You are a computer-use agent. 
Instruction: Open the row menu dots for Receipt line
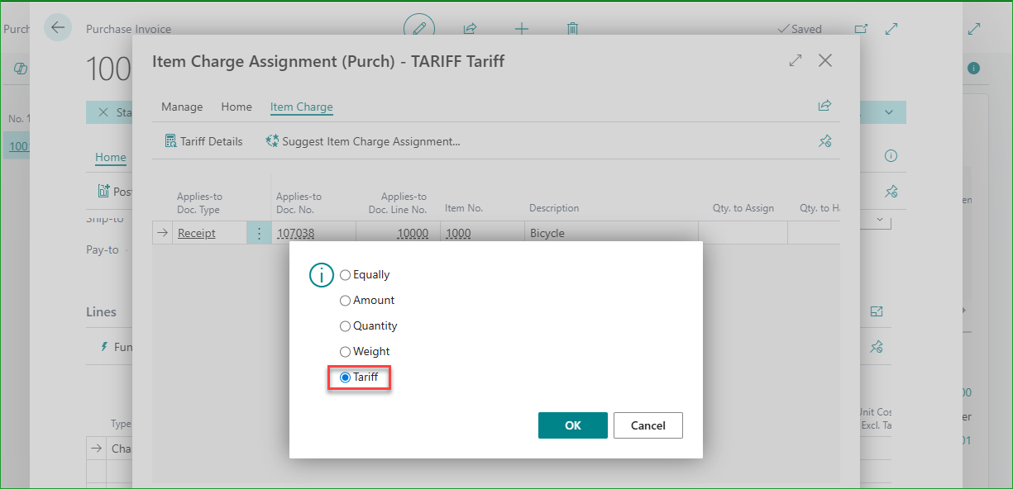click(x=259, y=233)
